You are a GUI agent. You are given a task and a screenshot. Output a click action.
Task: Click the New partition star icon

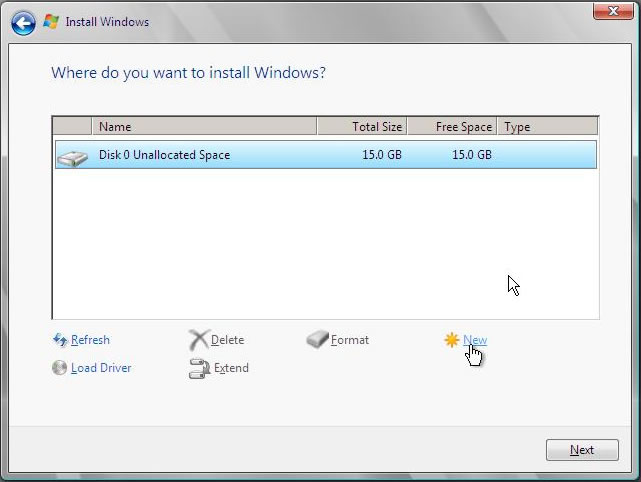(x=452, y=340)
